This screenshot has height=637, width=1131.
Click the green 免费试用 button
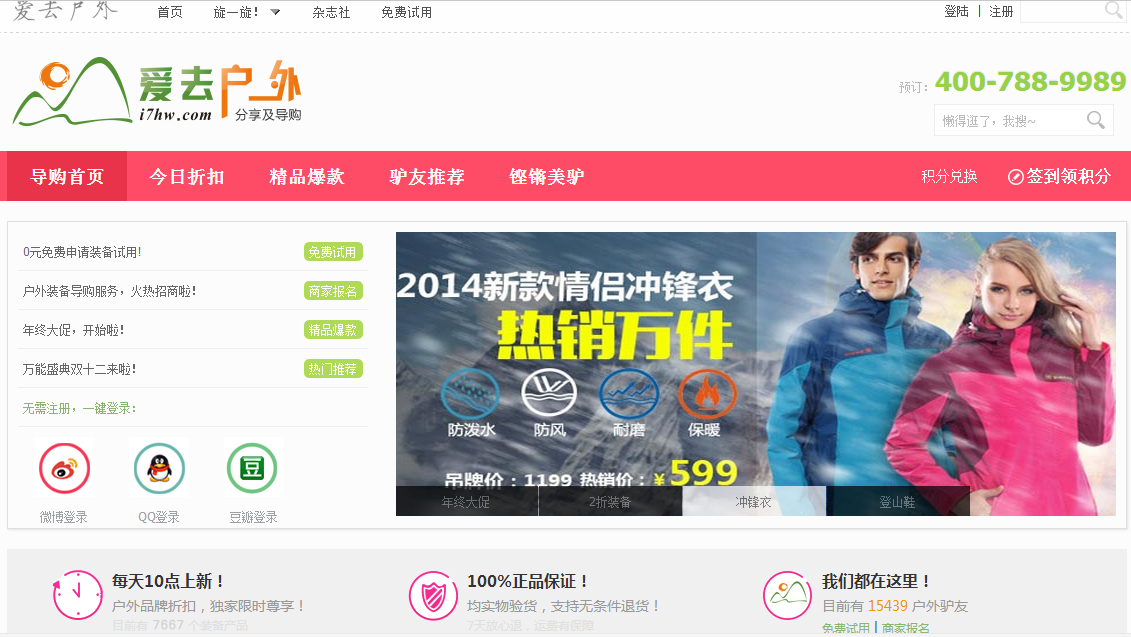coord(333,252)
